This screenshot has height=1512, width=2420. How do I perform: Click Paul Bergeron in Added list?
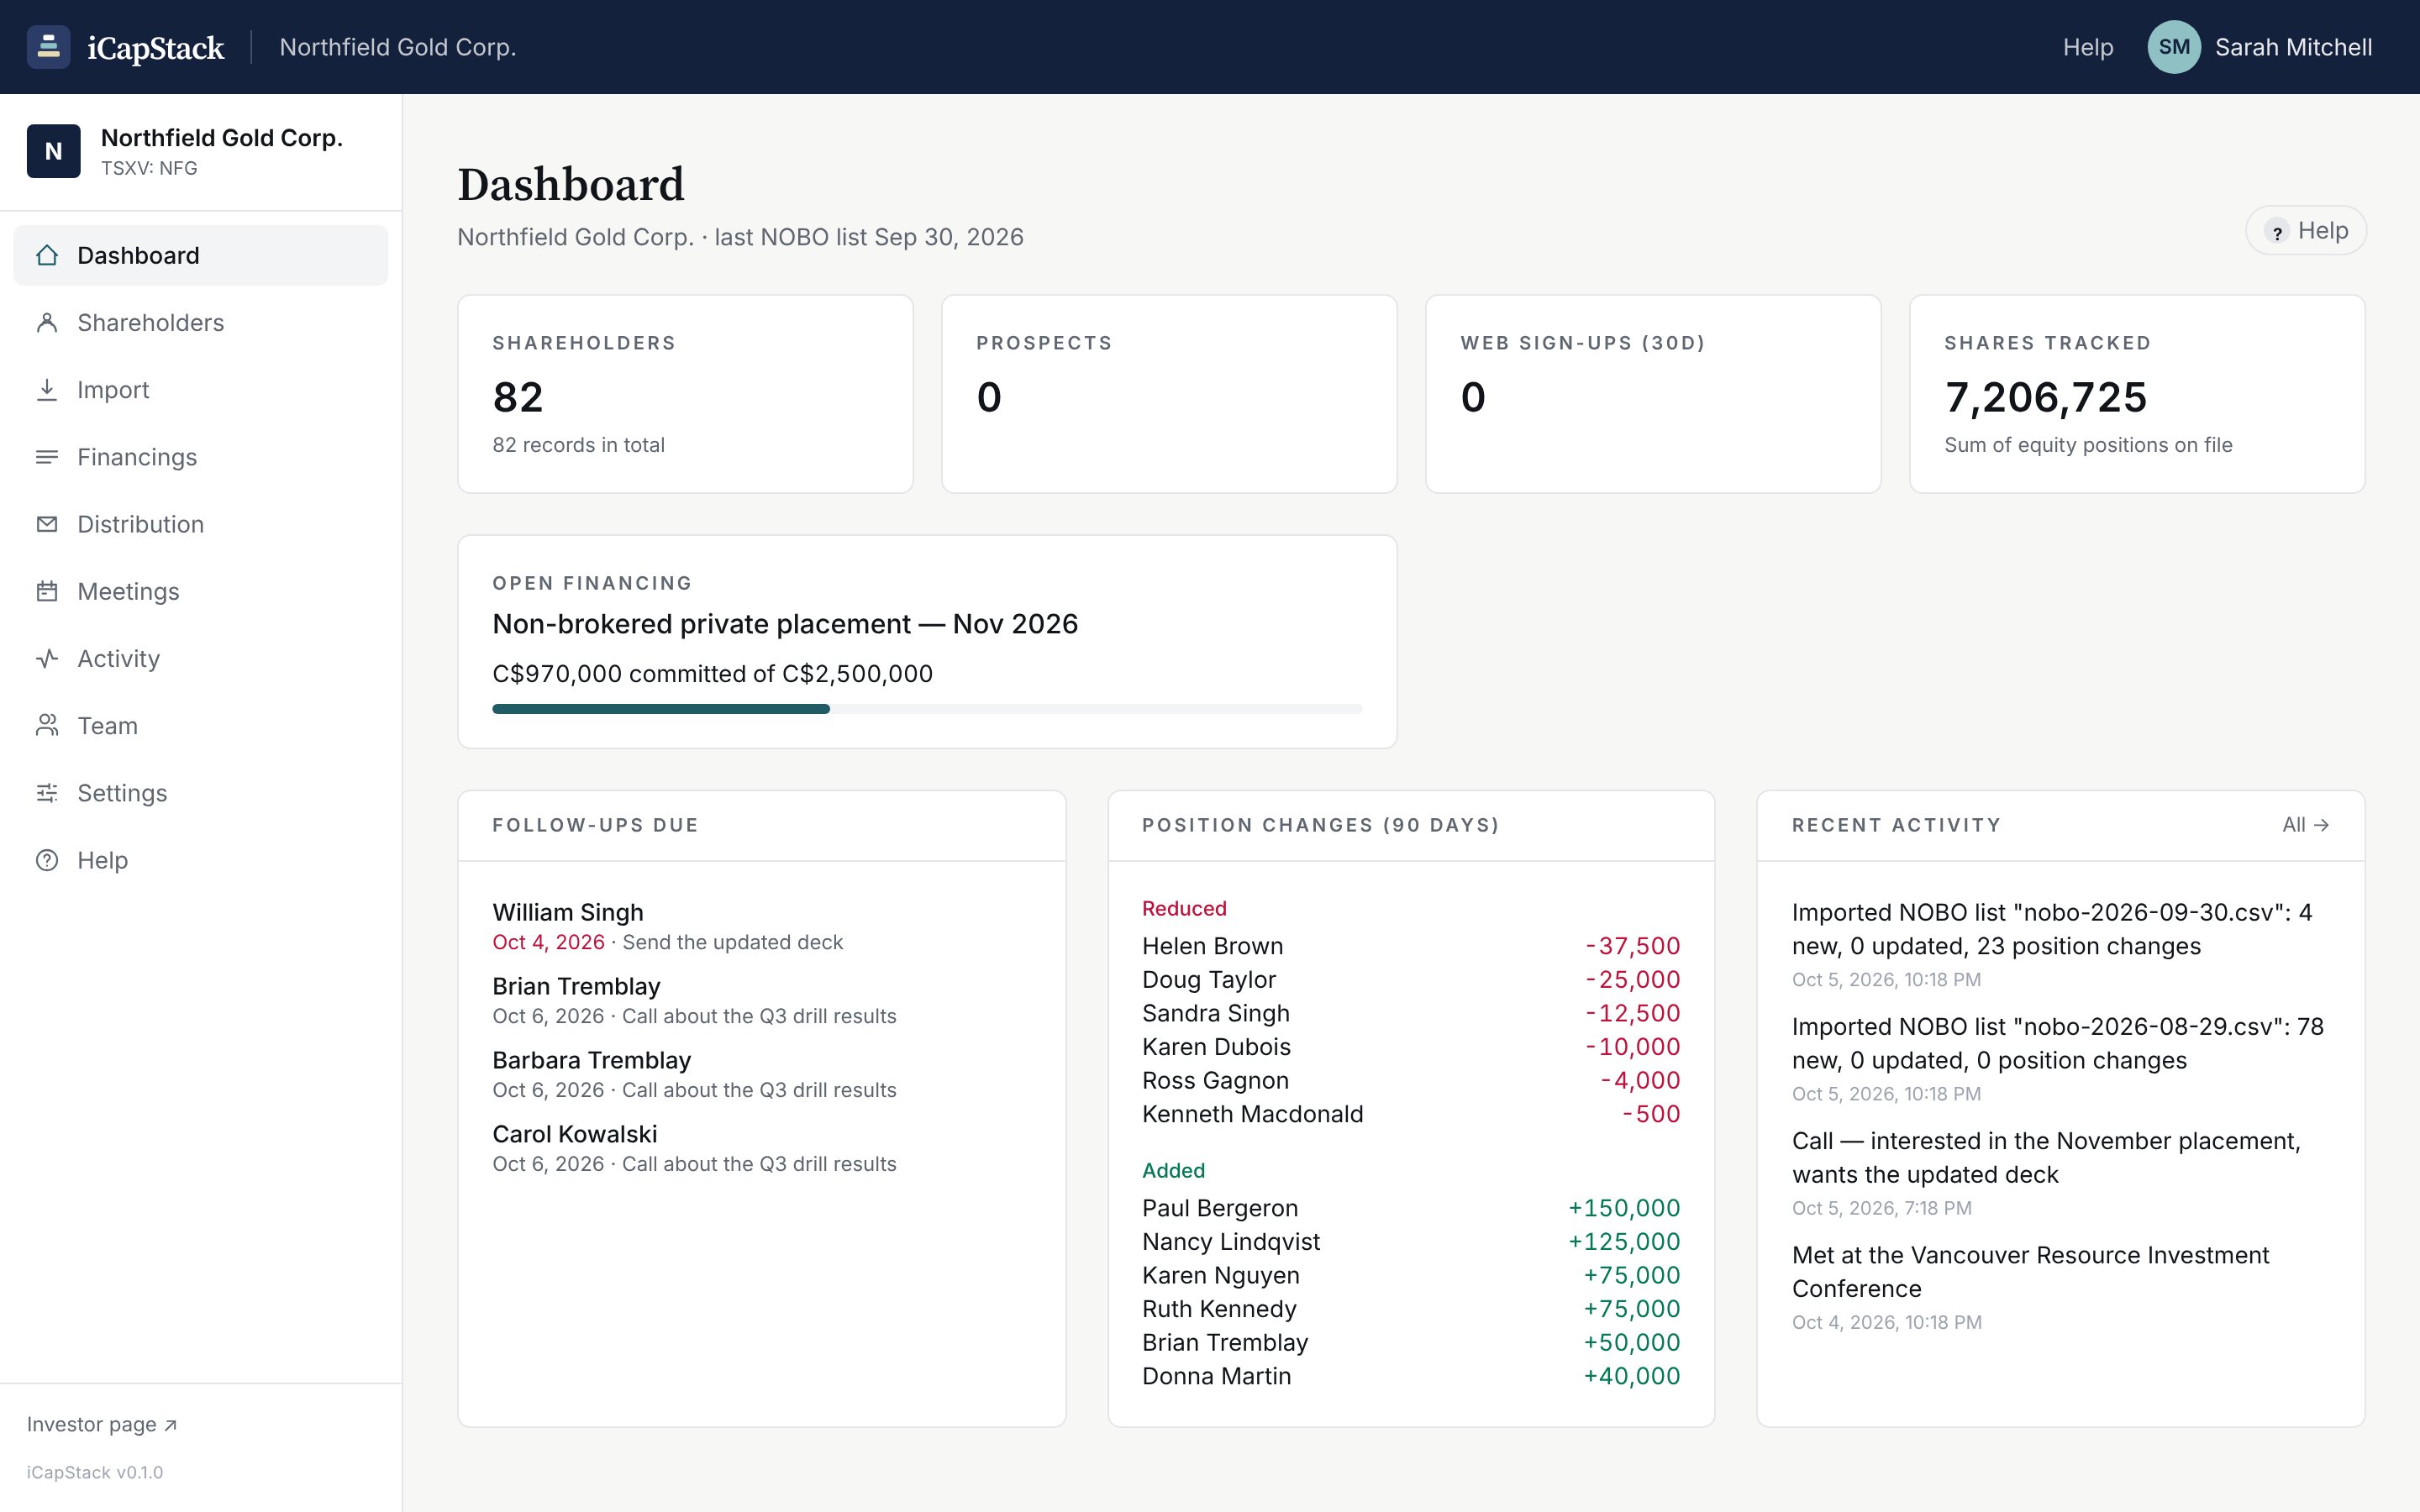(1220, 1208)
